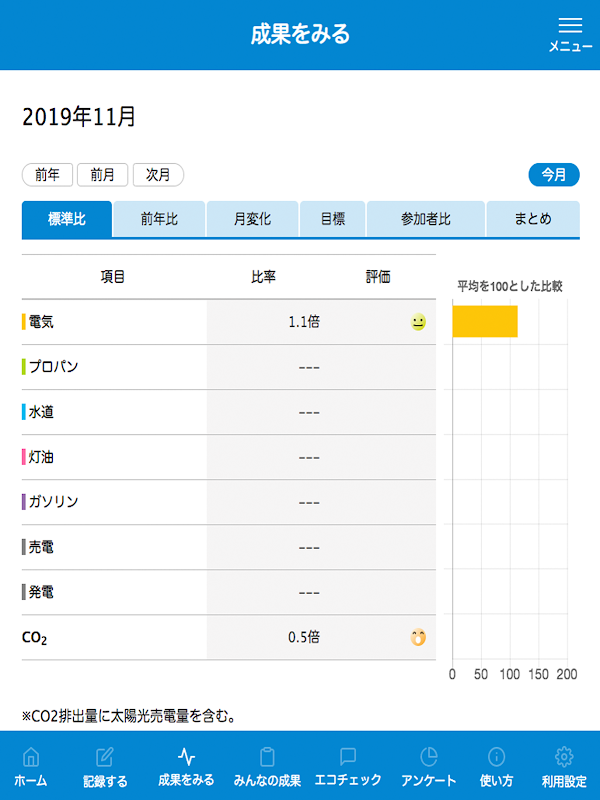The image size is (600, 800).
Task: Click the smiley face rating for electricity
Action: point(418,322)
